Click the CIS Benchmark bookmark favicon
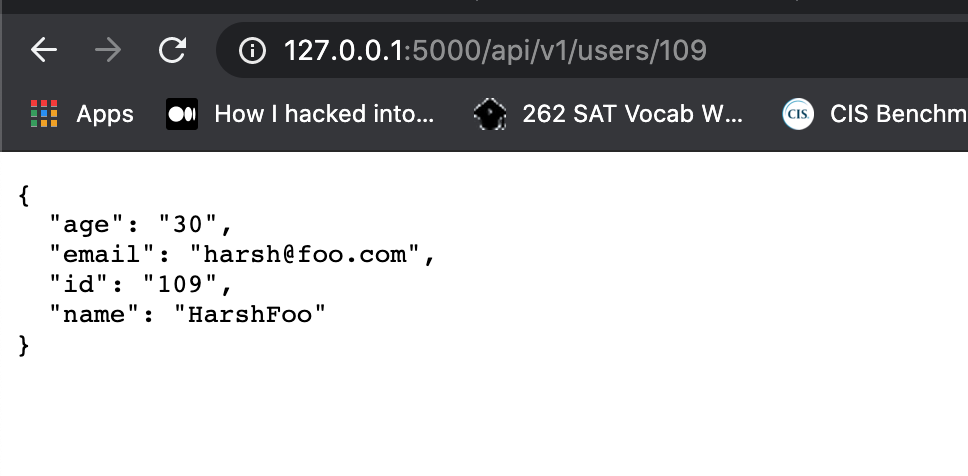 pos(798,114)
